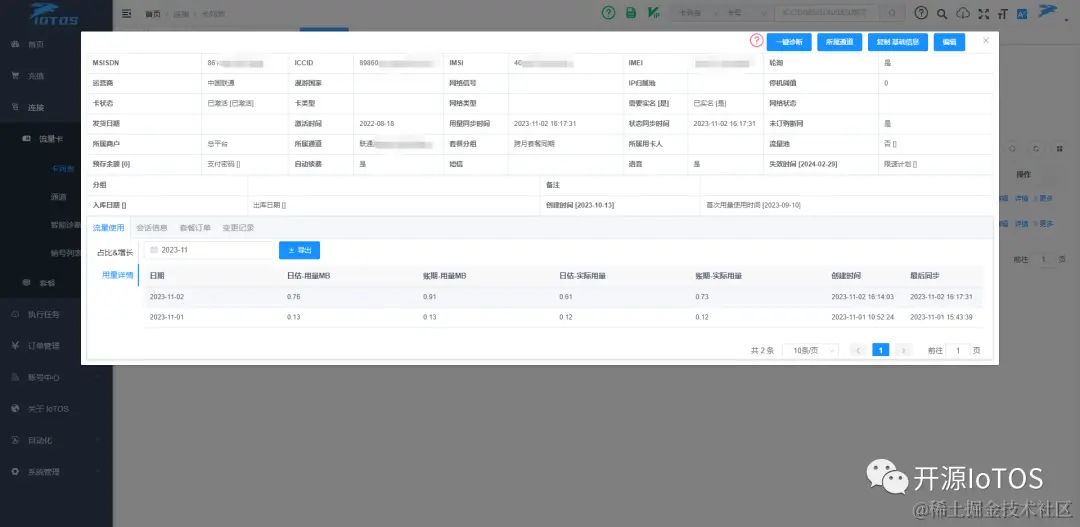Click the 2023-11-02 date cell
Image resolution: width=1080 pixels, height=527 pixels.
tap(167, 297)
